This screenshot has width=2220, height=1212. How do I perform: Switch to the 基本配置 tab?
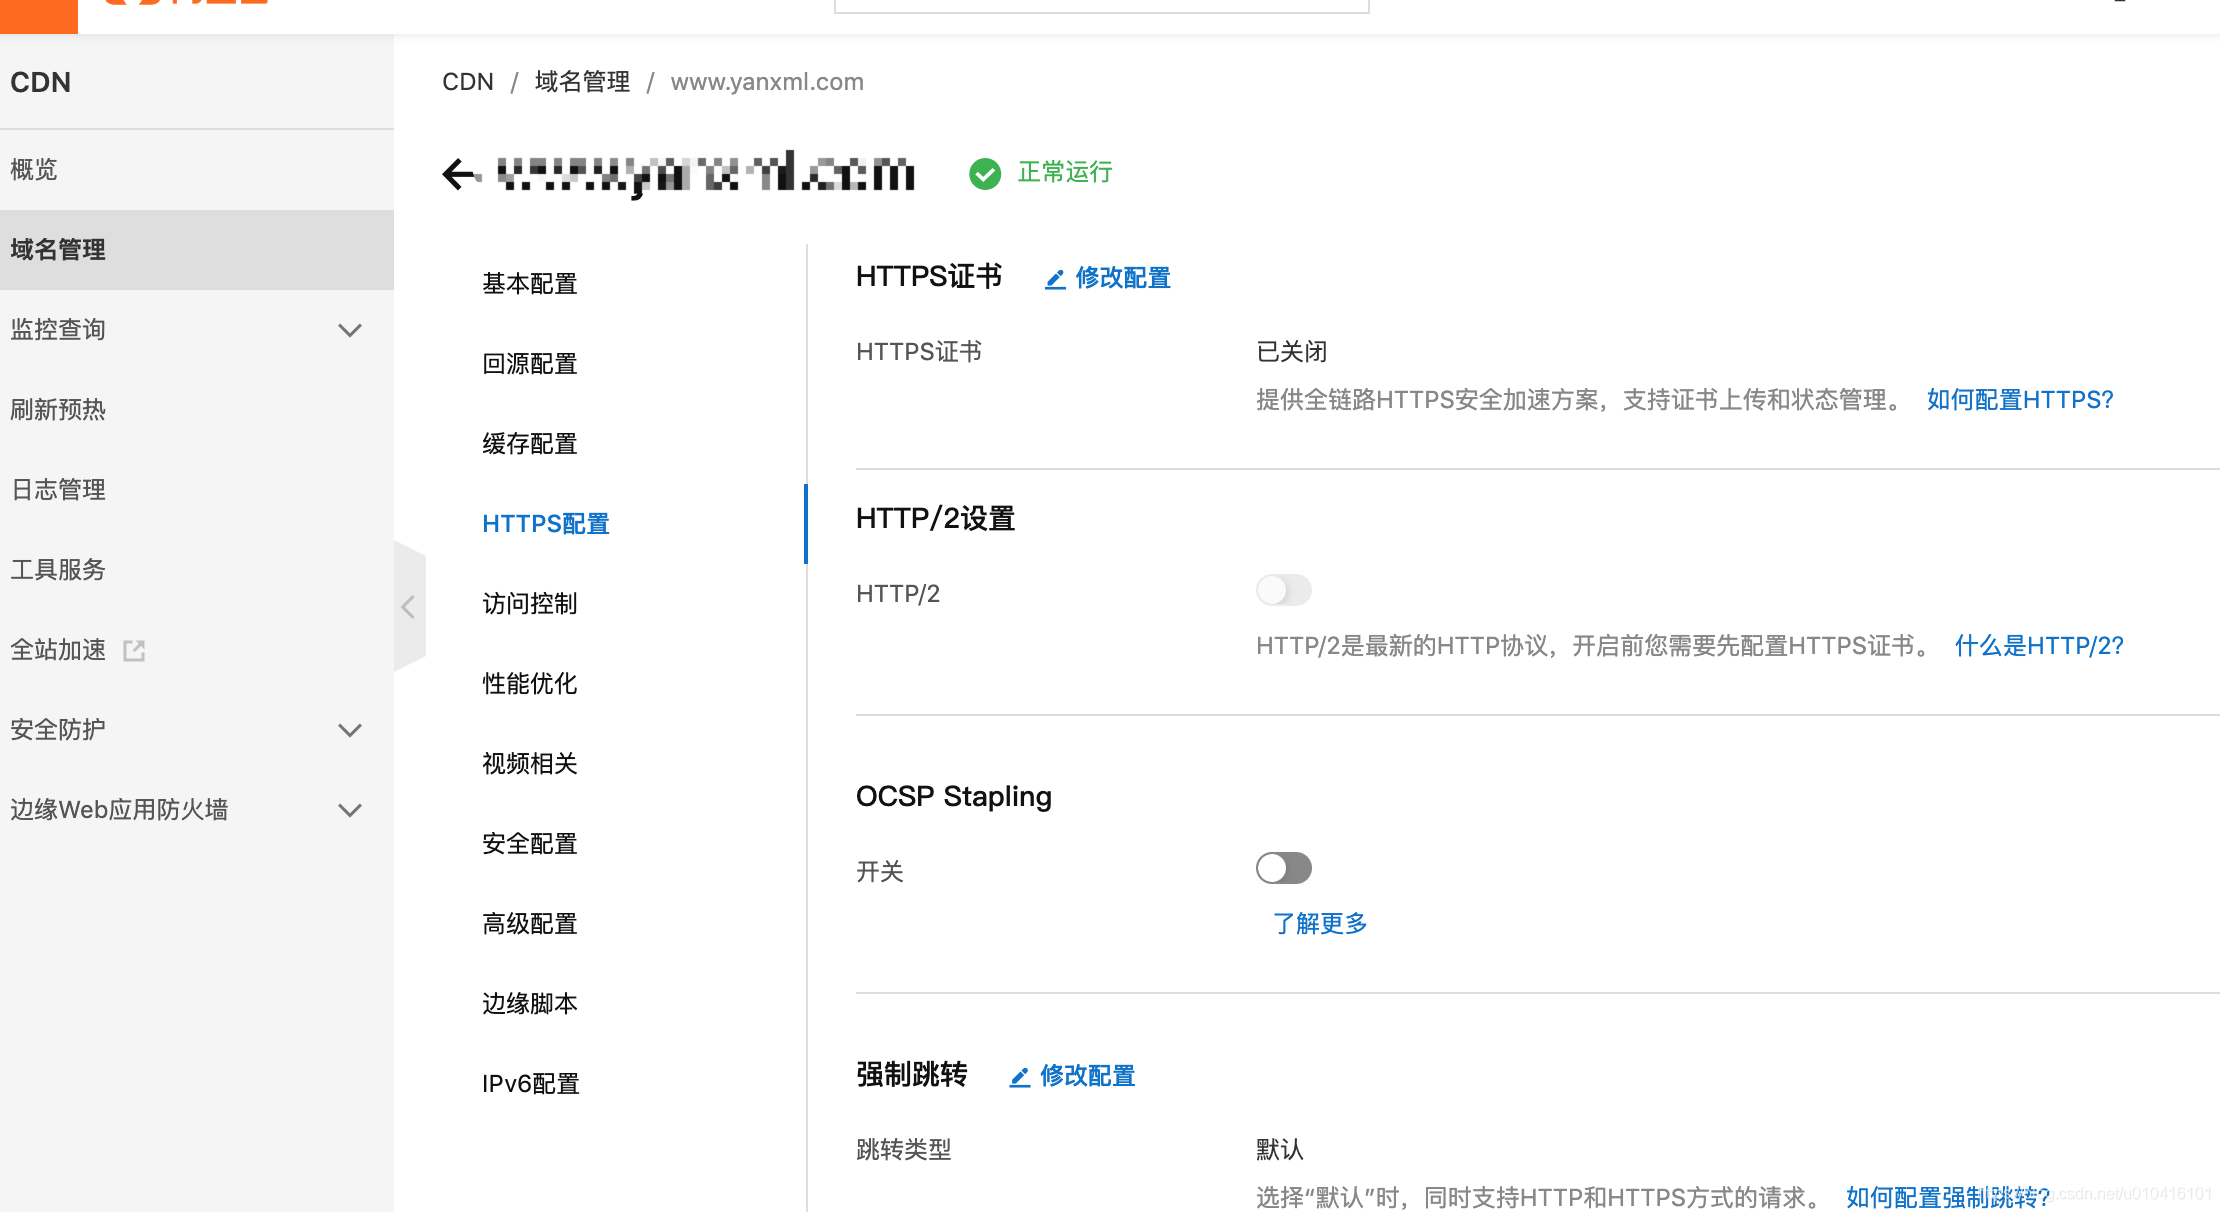click(x=530, y=284)
